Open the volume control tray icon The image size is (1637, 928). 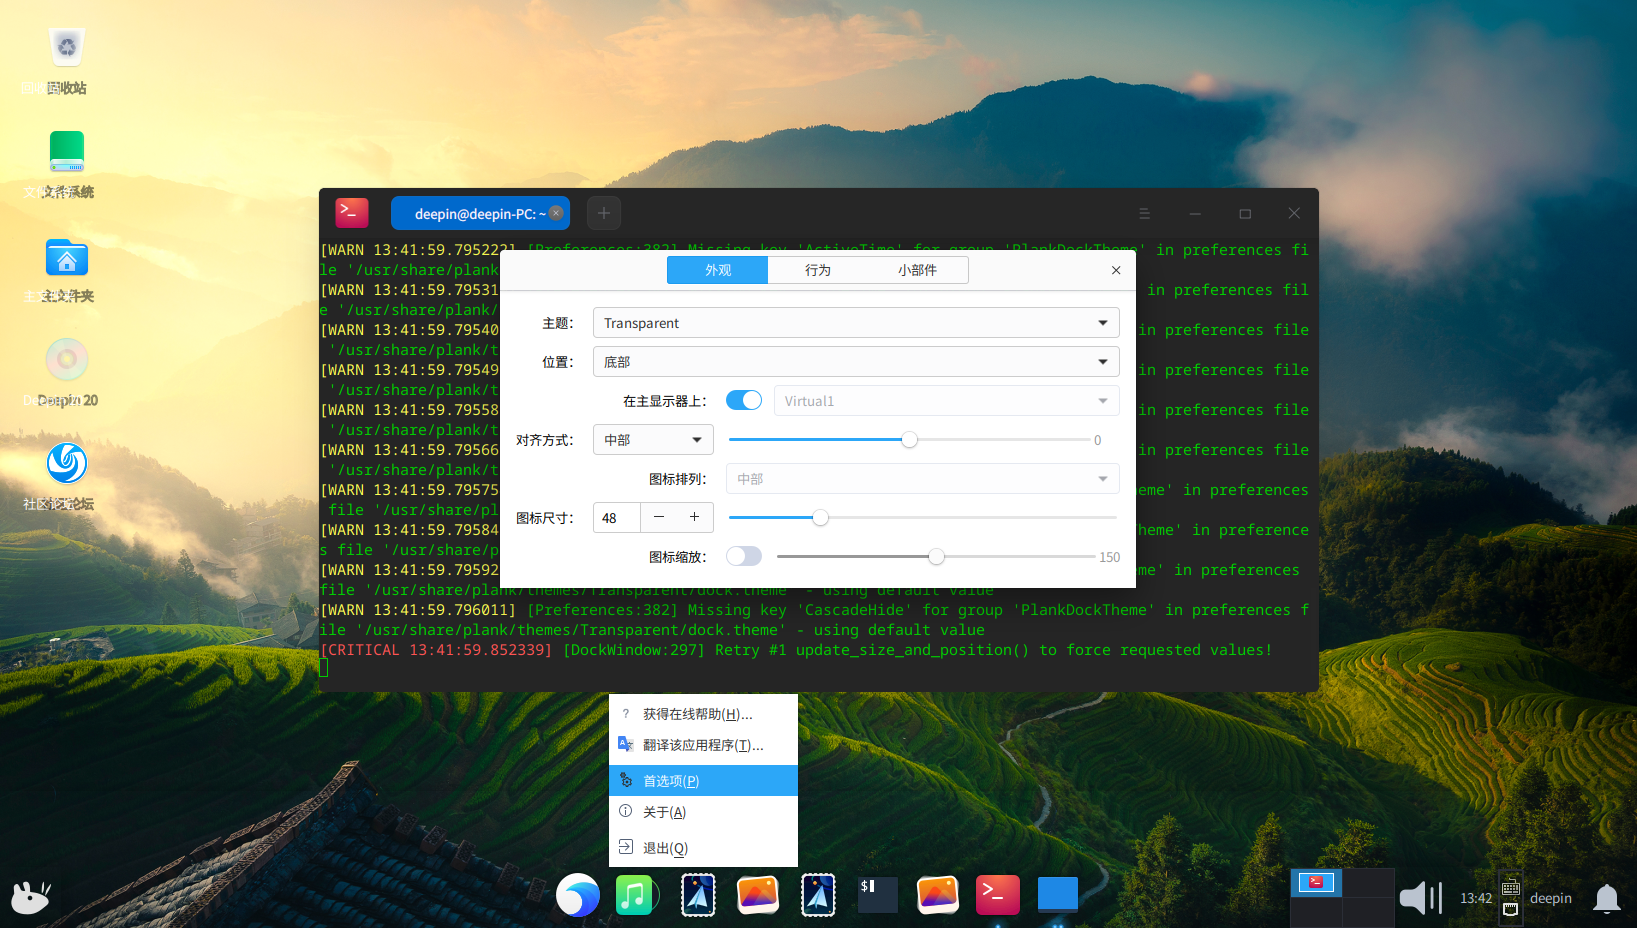coord(1420,897)
